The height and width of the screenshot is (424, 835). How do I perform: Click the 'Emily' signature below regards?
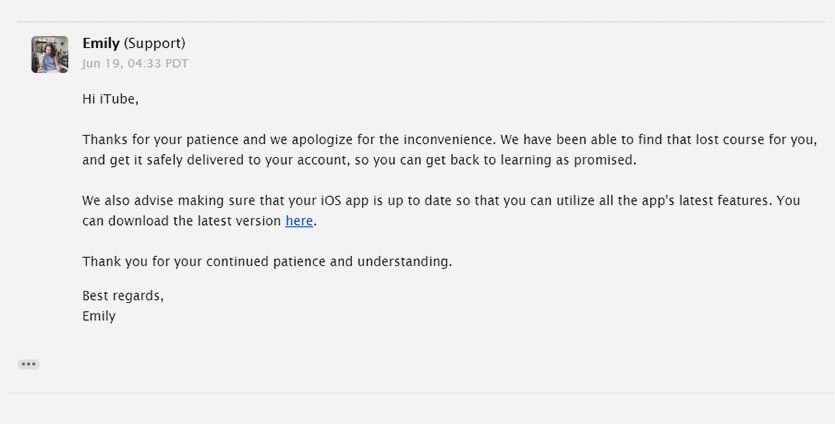(x=99, y=316)
